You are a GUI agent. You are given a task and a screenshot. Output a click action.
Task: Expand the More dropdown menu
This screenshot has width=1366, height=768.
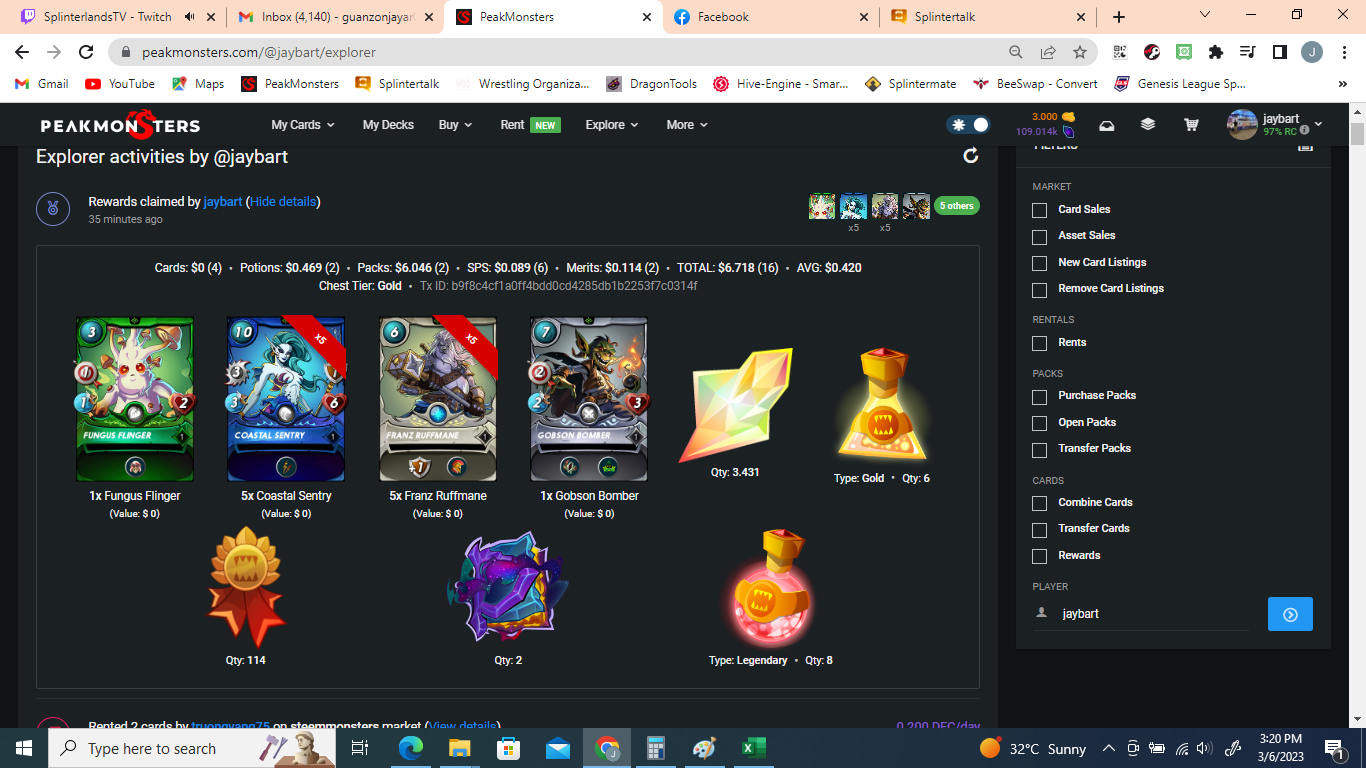tap(687, 125)
